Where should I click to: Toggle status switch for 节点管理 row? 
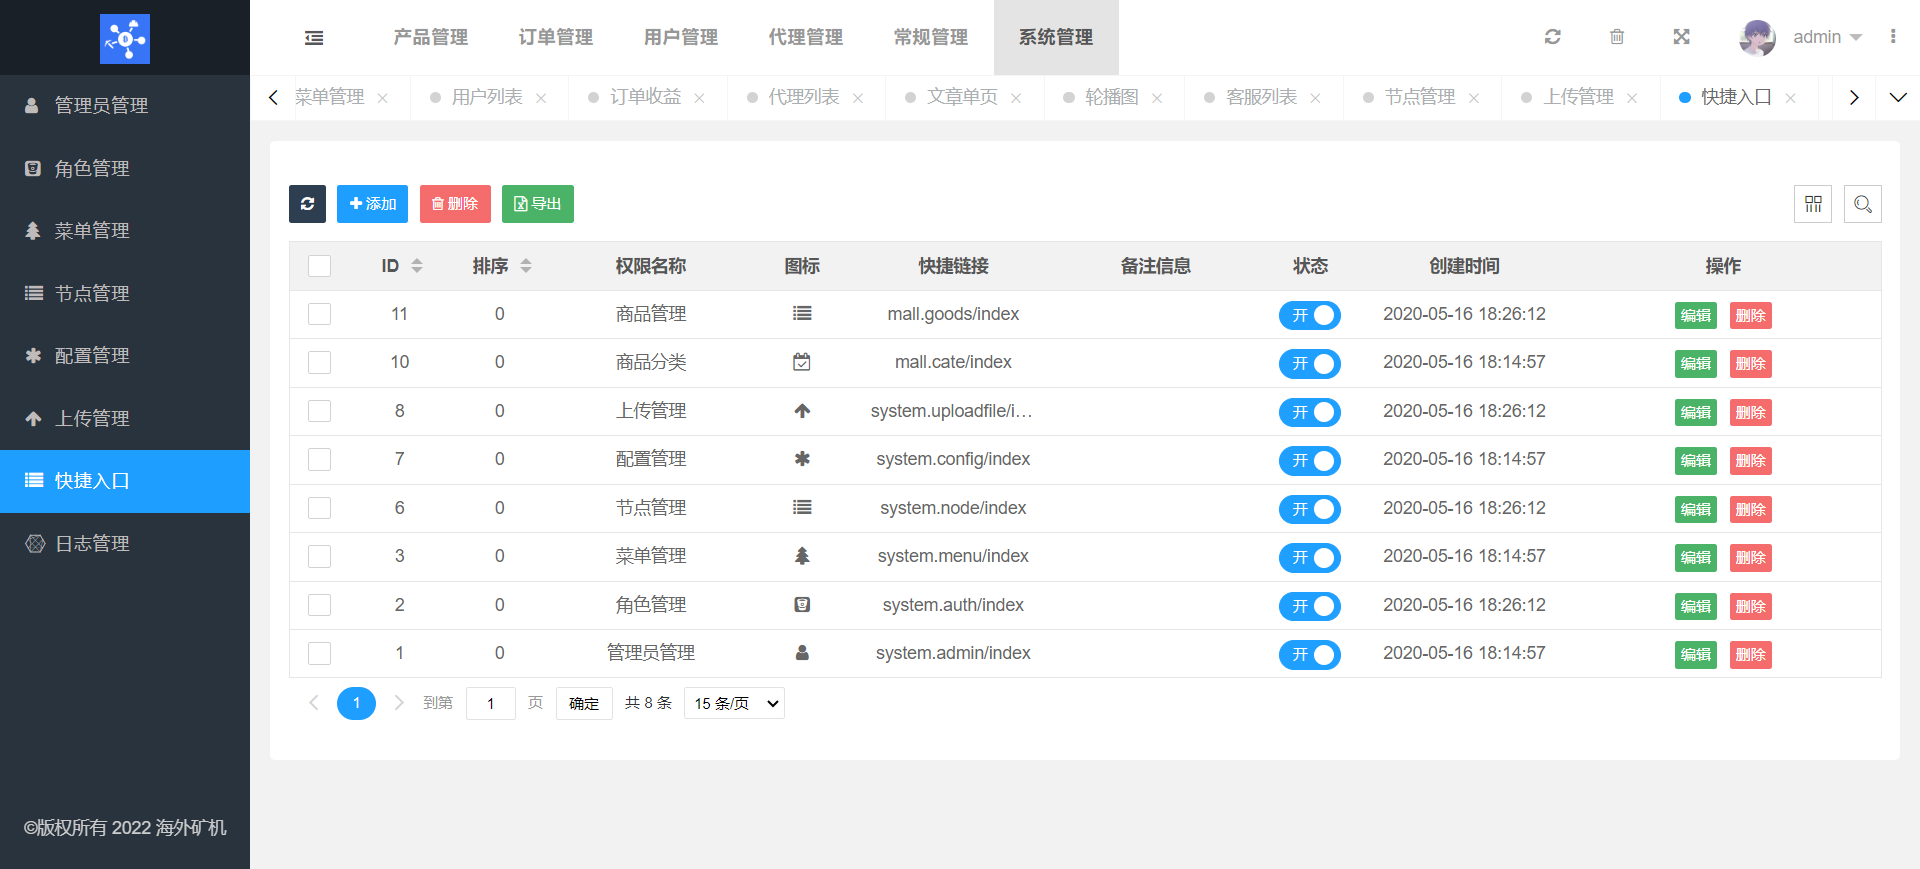(x=1310, y=509)
